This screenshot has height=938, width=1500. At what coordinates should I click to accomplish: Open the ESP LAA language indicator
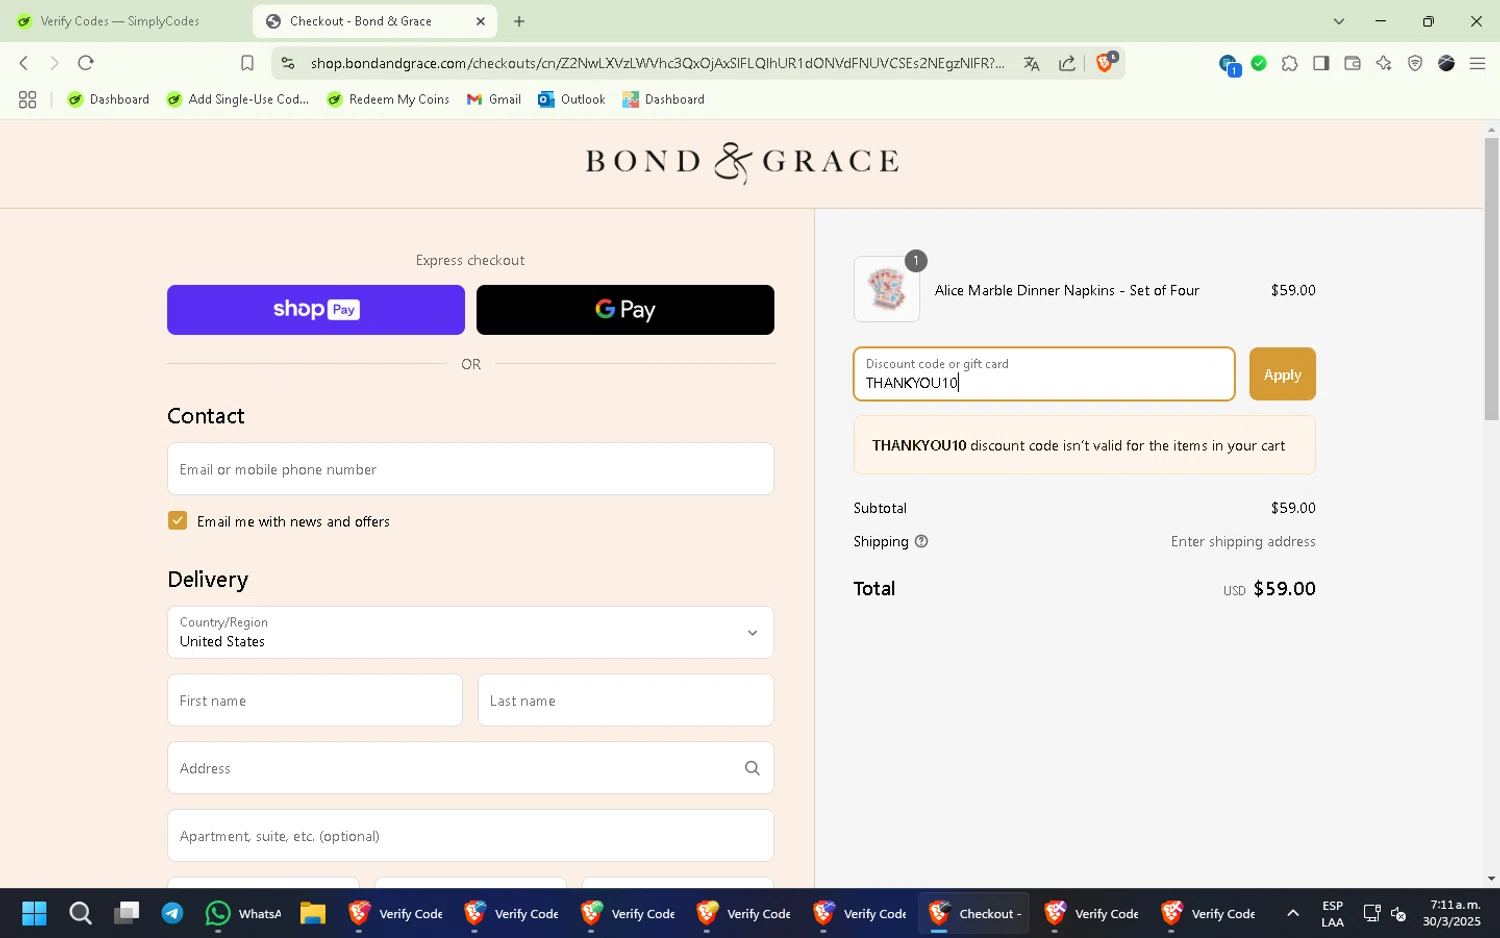[1332, 913]
